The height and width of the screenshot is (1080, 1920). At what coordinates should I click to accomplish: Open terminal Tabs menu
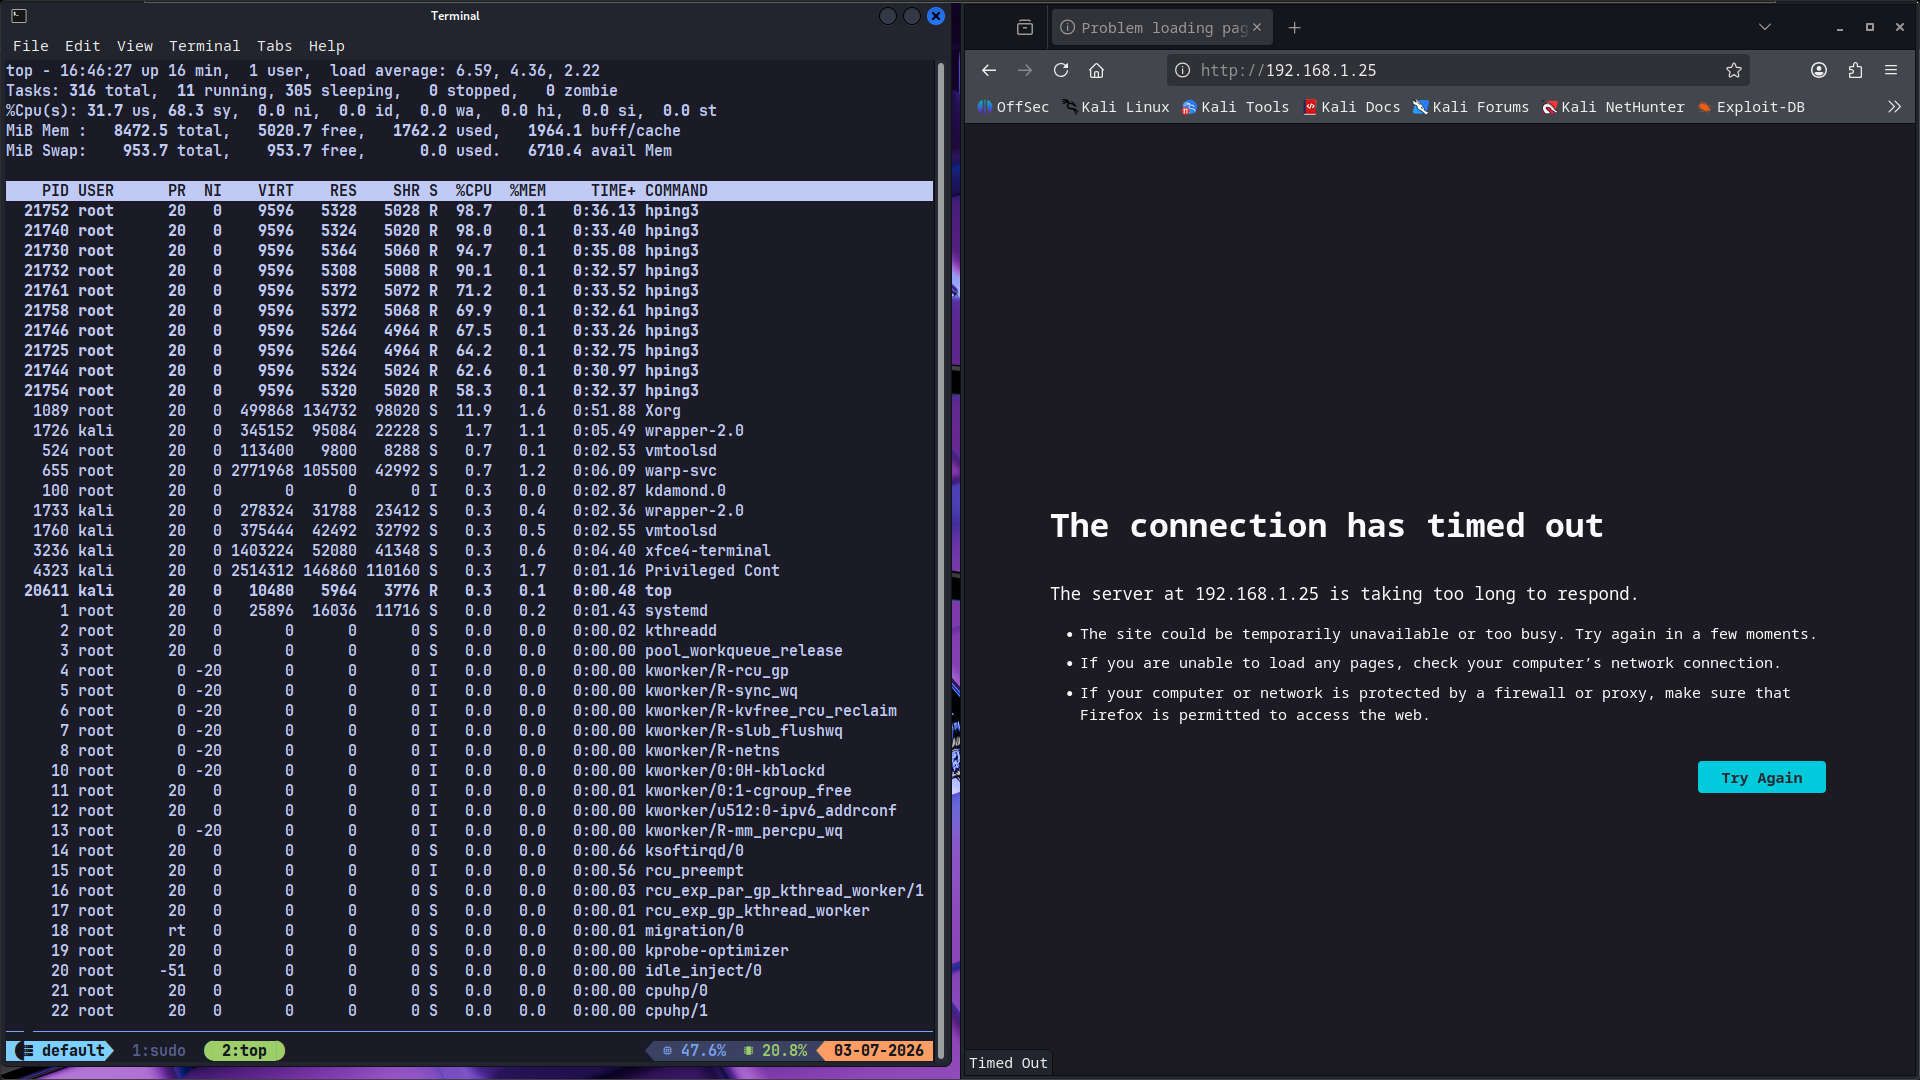274,46
